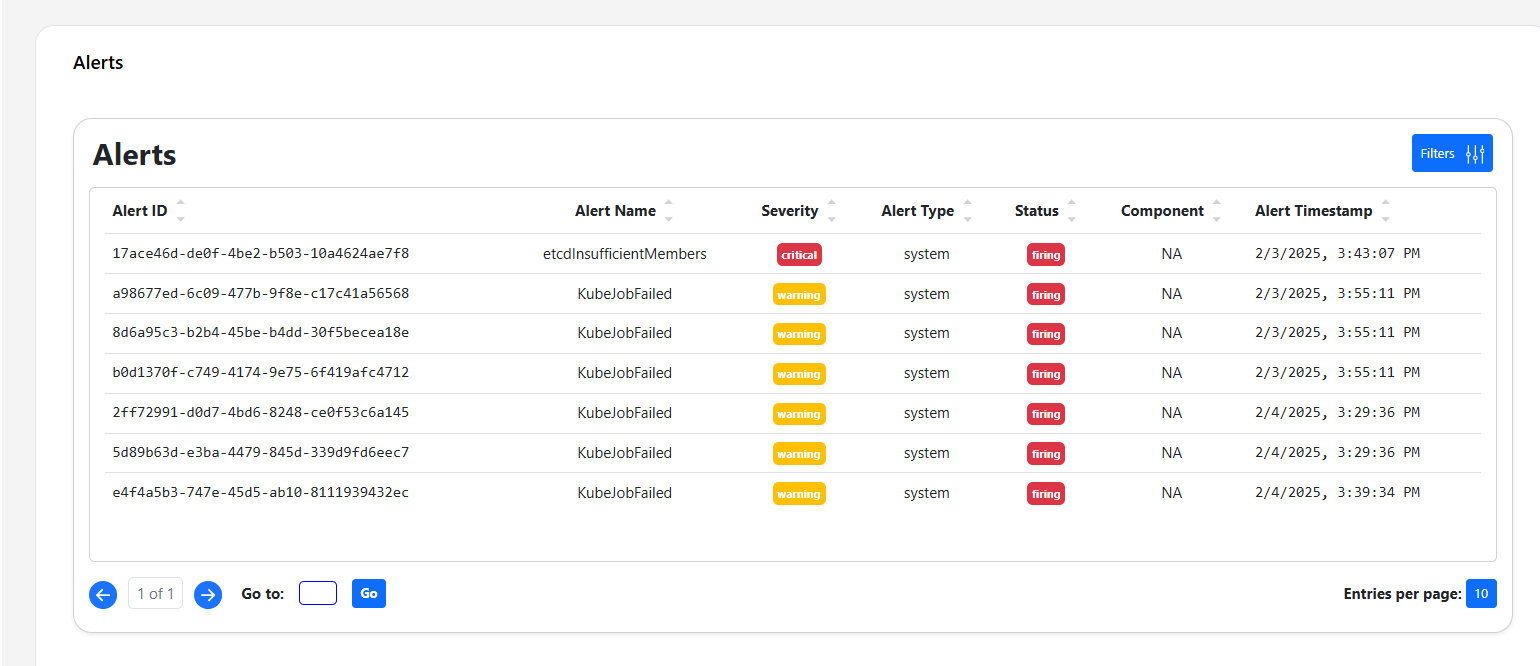Click the critical severity badge

coord(799,255)
